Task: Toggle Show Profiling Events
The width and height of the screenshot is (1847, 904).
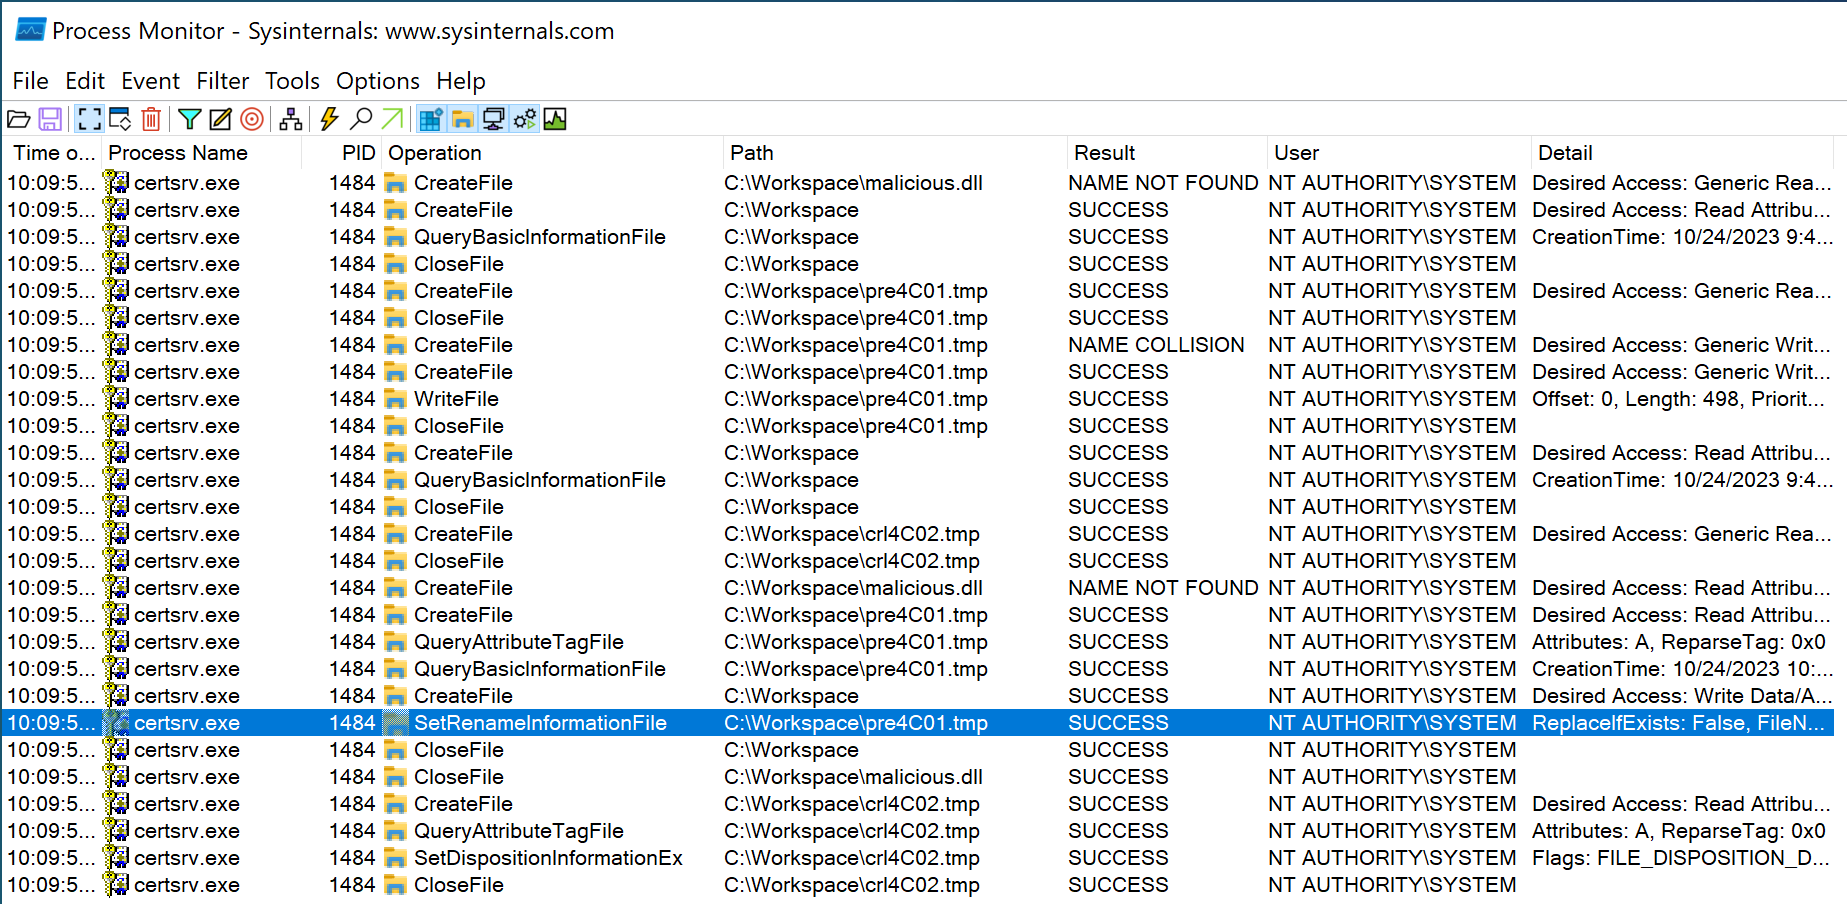Action: [x=555, y=120]
